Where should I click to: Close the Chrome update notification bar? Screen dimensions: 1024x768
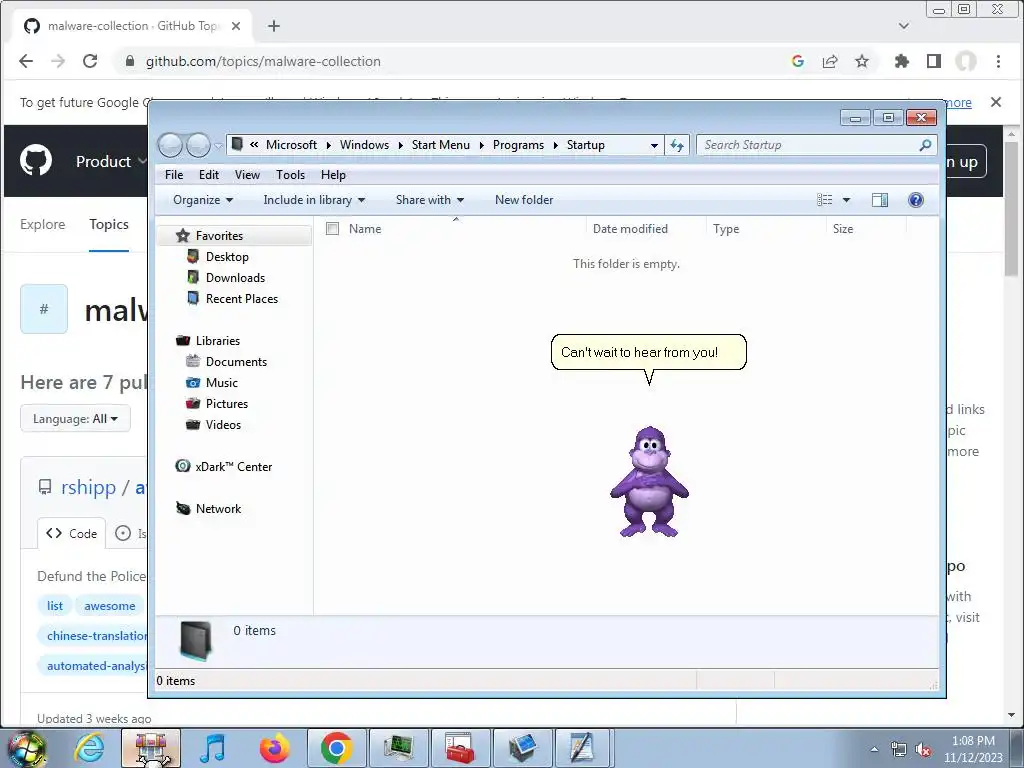tap(996, 102)
